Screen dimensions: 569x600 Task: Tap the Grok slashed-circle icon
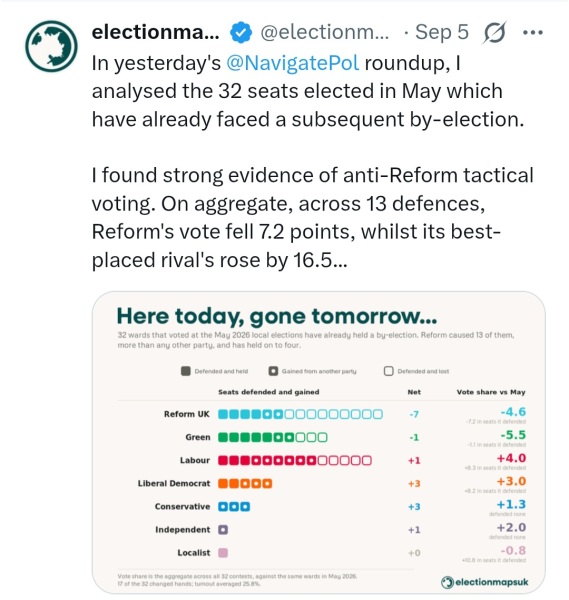(494, 33)
